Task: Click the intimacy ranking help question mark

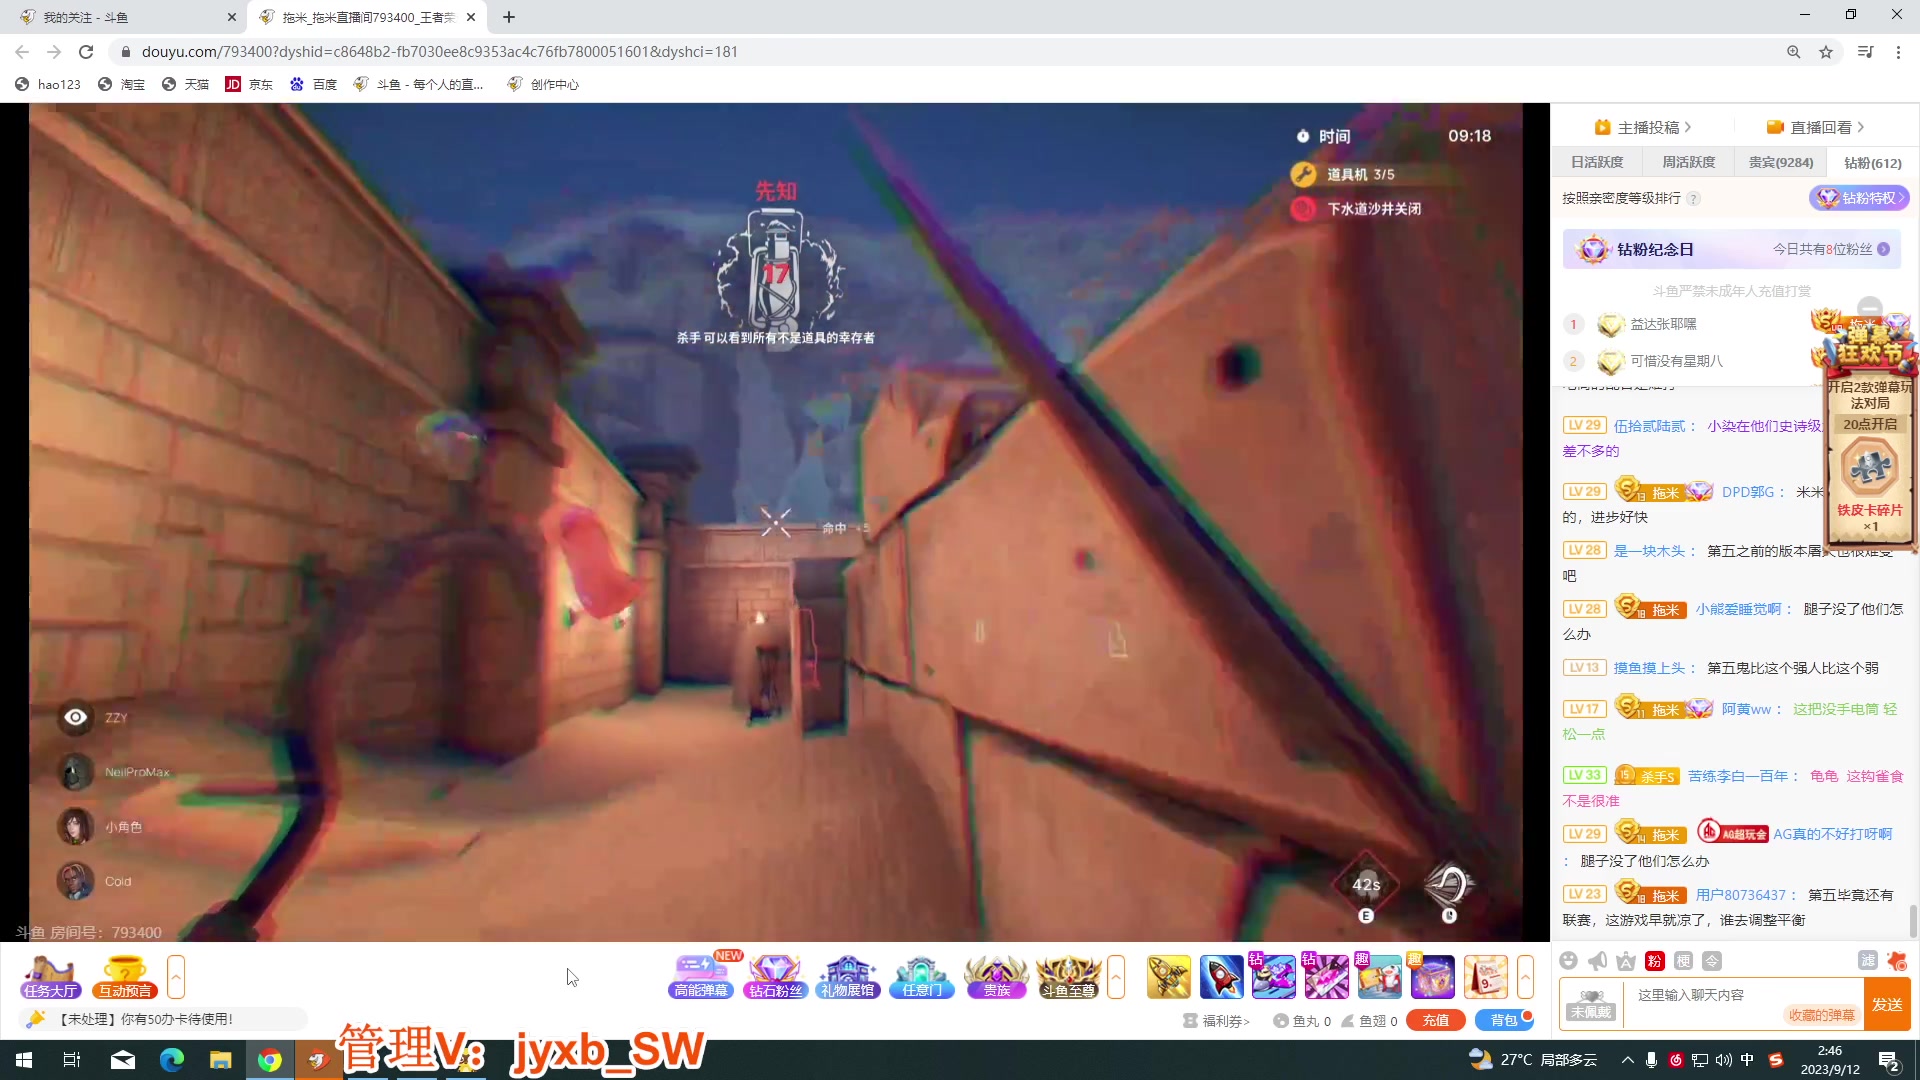Action: tap(1693, 199)
